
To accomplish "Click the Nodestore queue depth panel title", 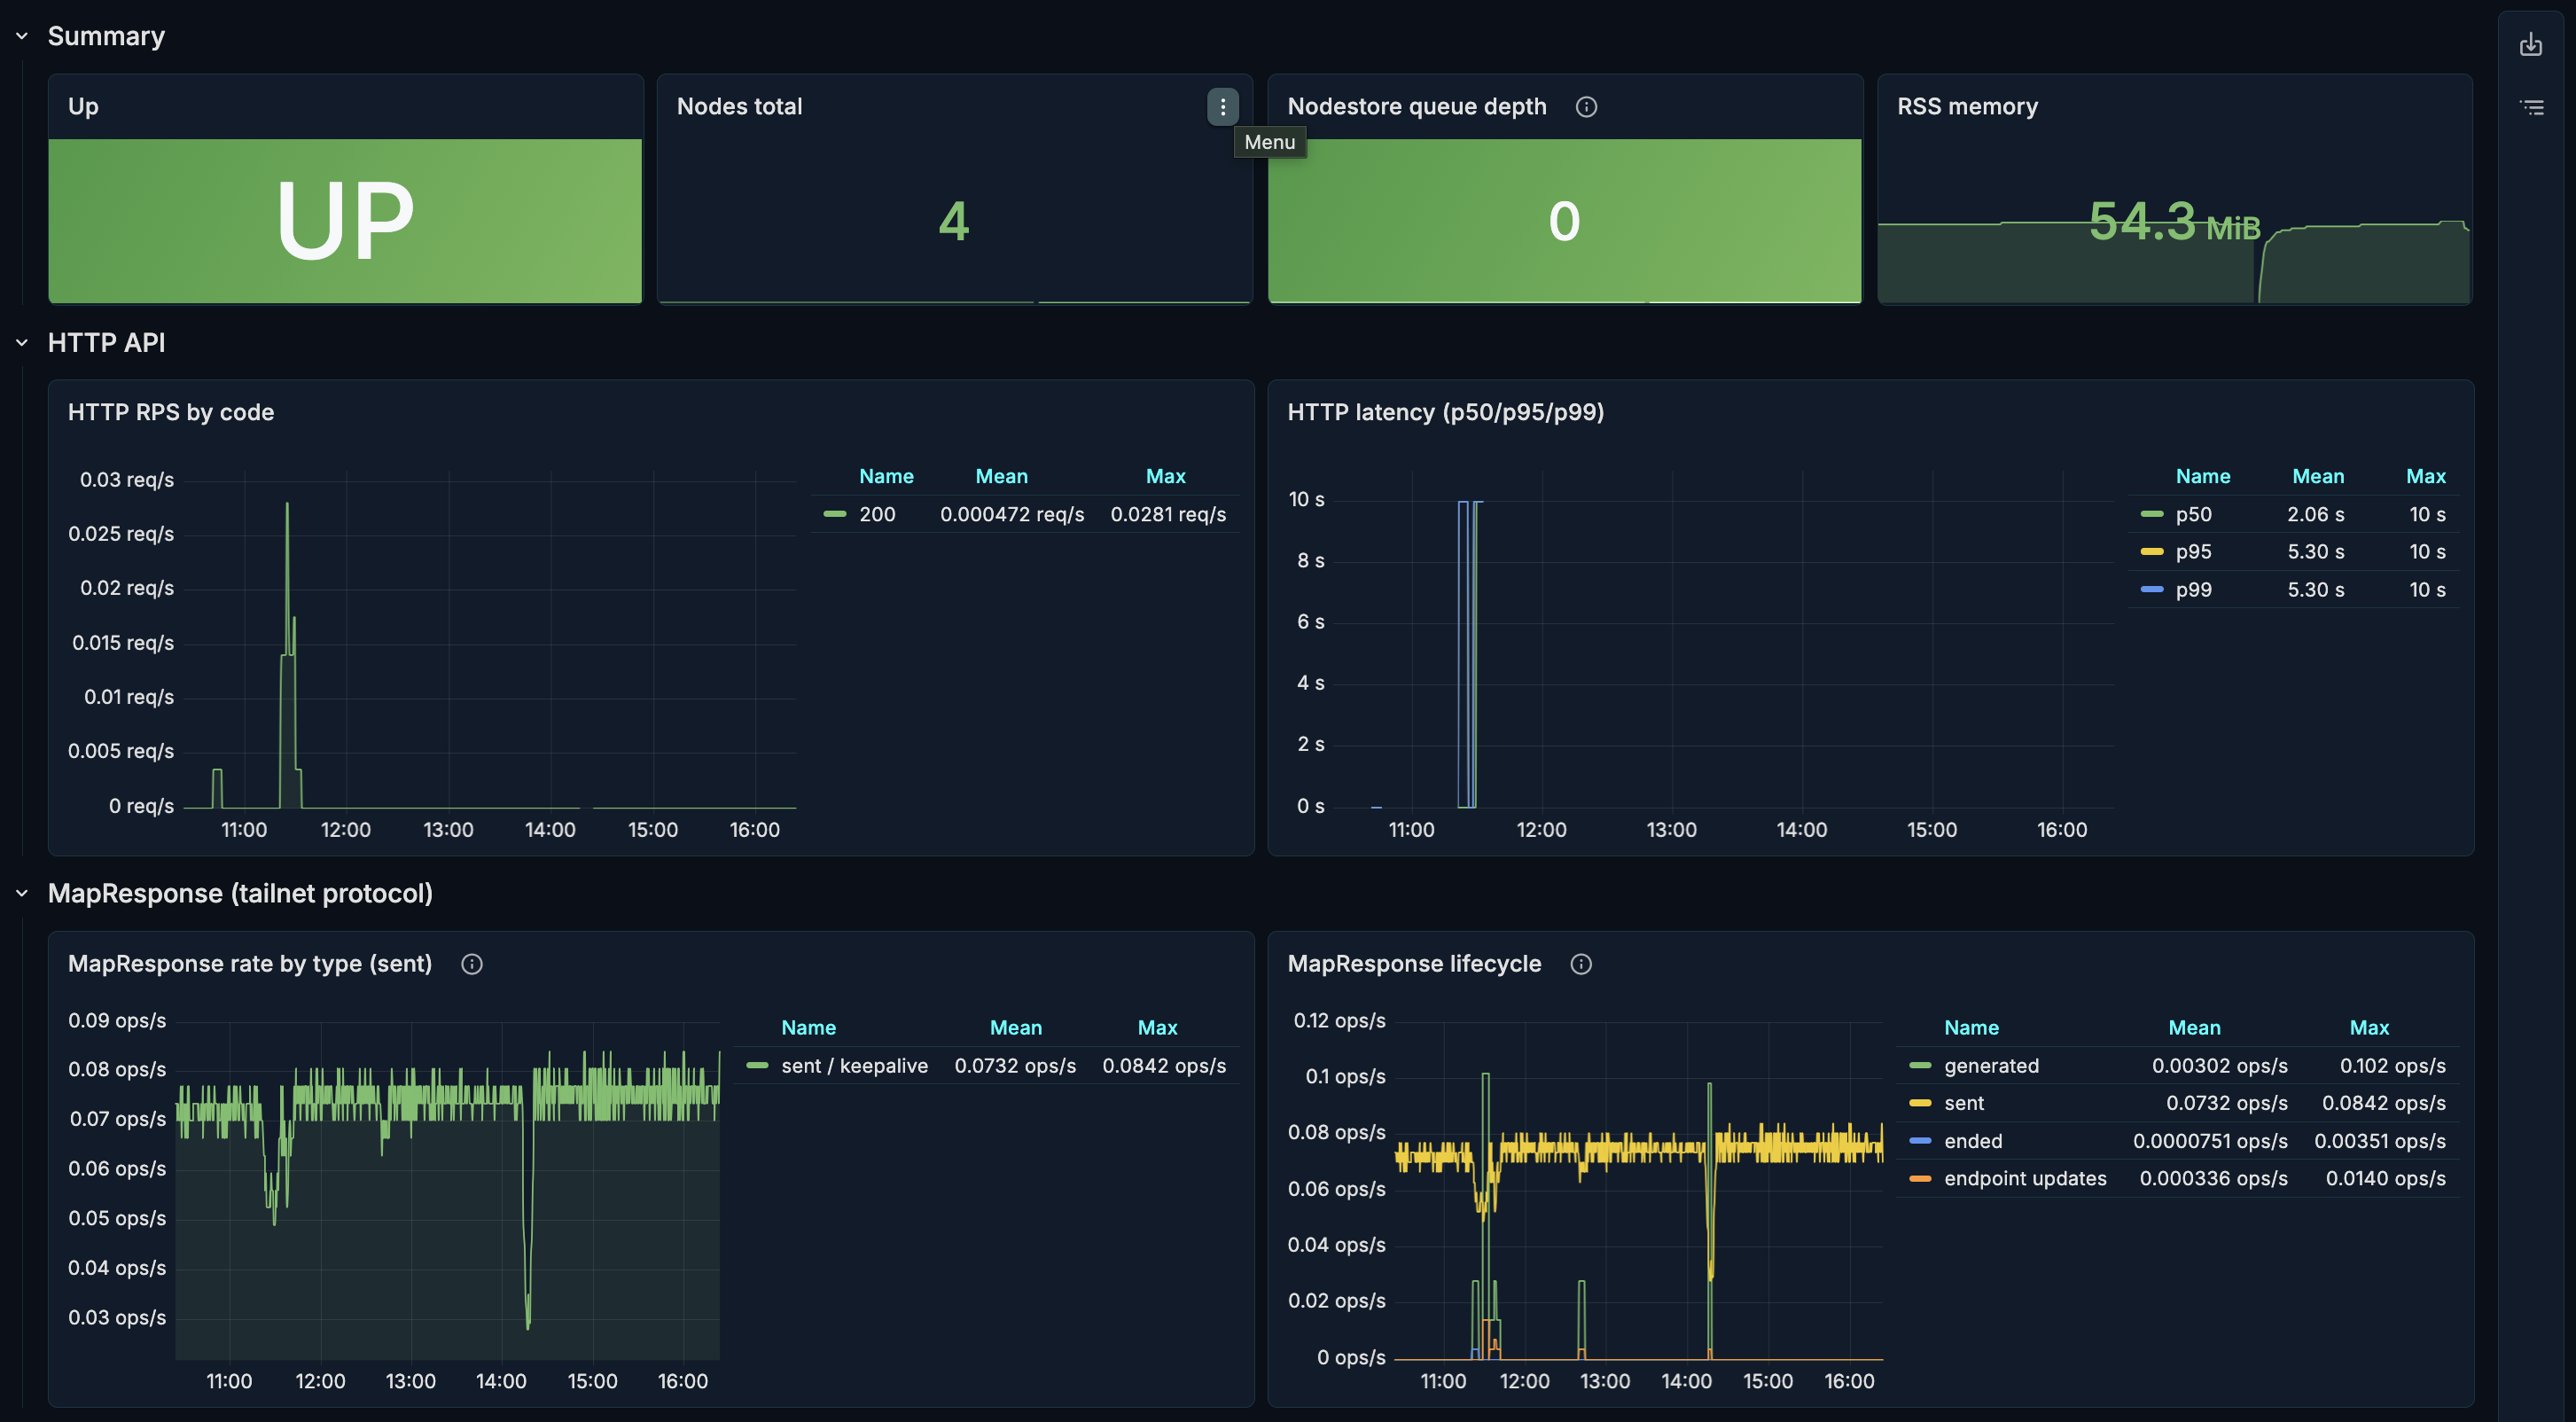I will point(1416,107).
